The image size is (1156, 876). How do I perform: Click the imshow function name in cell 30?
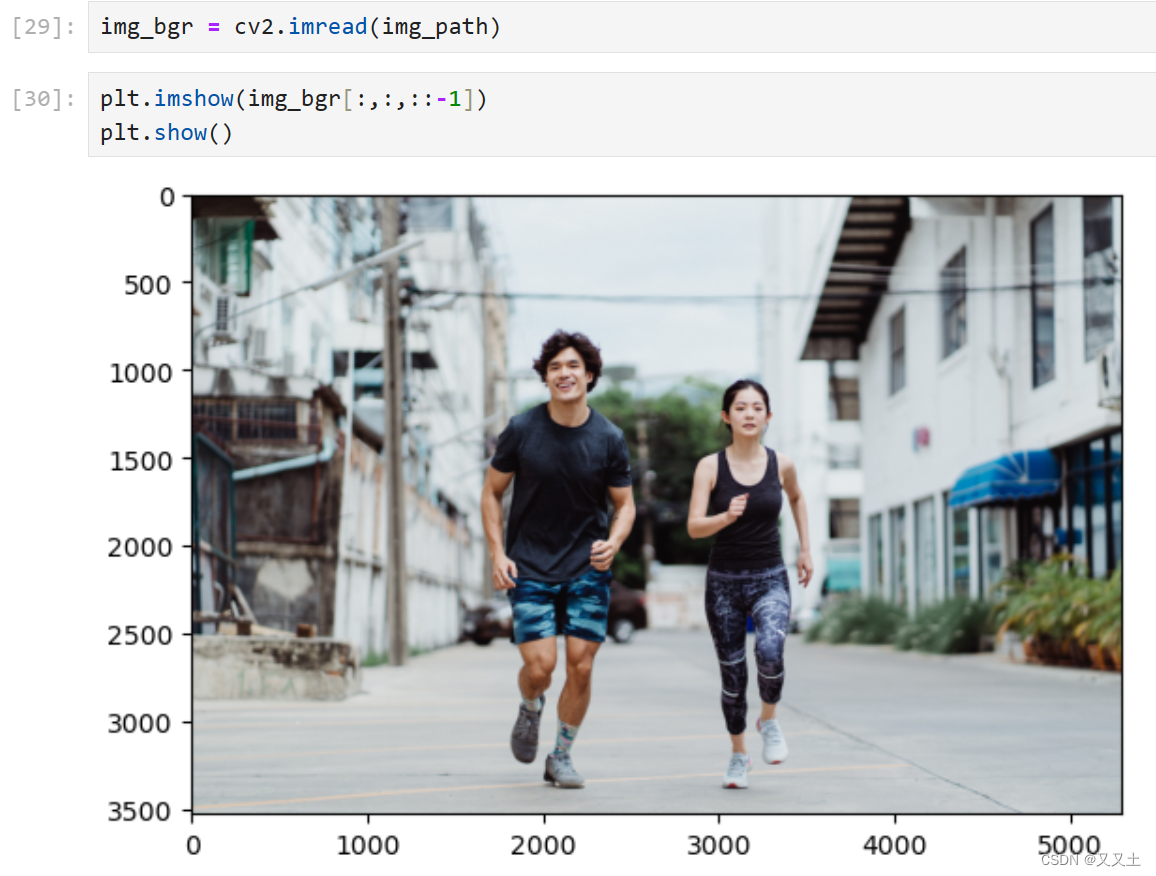194,98
